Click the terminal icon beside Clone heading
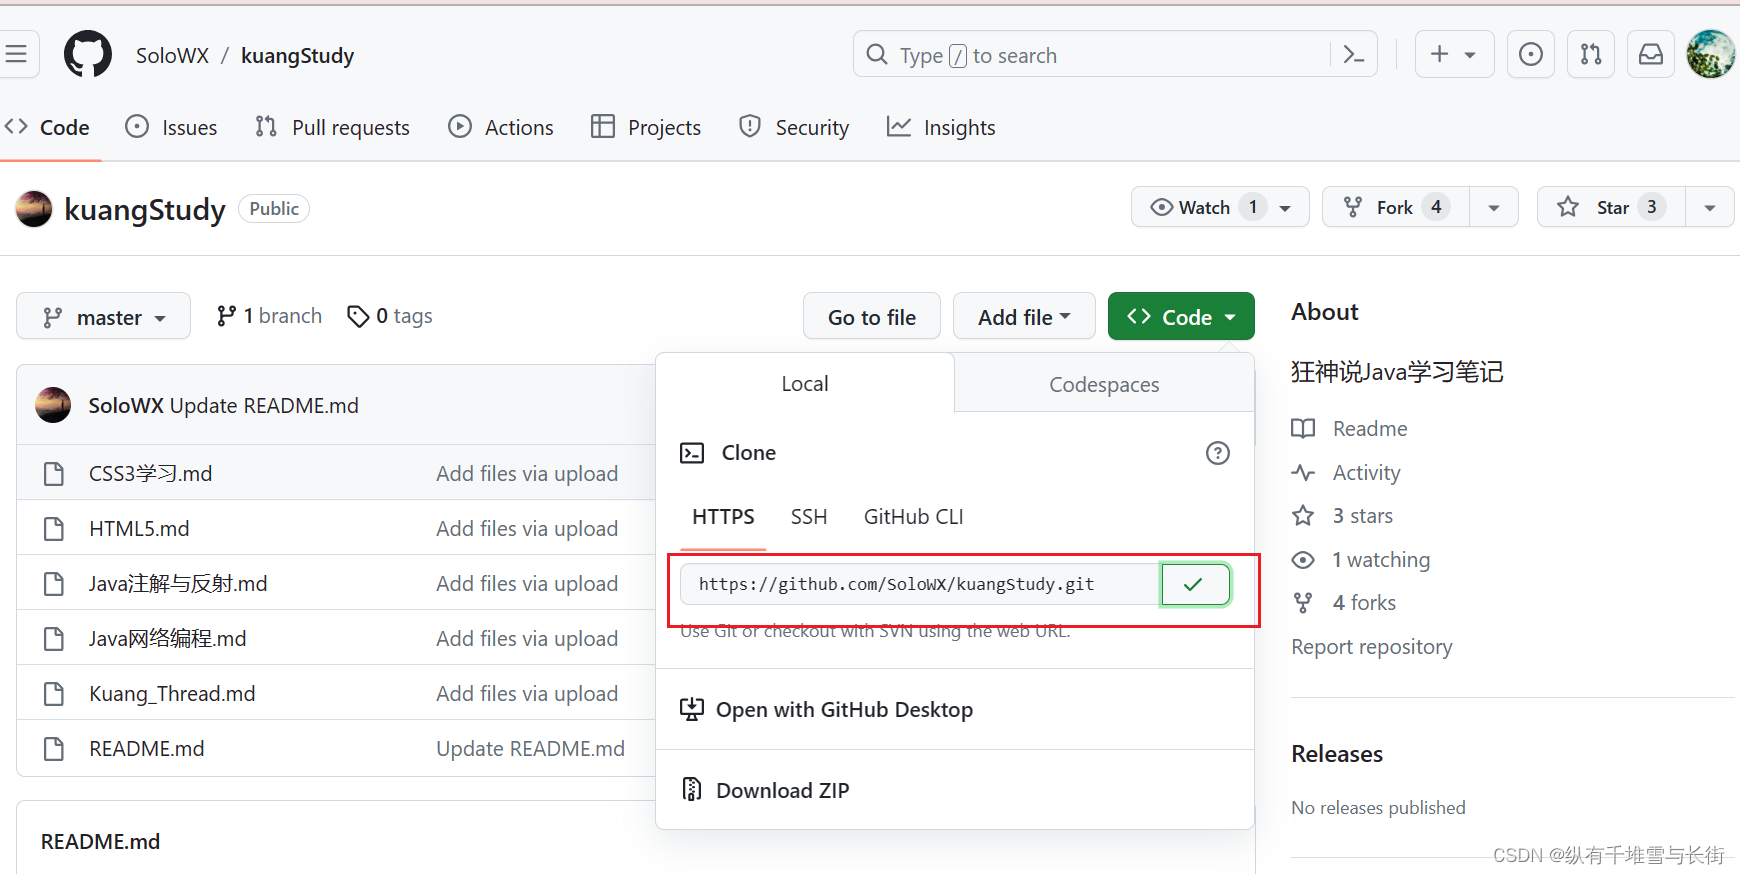 tap(692, 453)
